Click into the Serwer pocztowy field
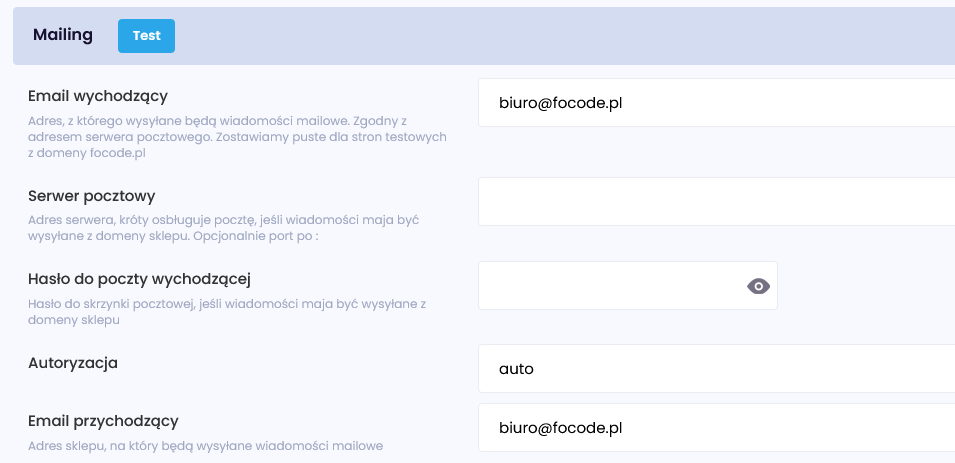Image resolution: width=955 pixels, height=463 pixels. pyautogui.click(x=716, y=202)
